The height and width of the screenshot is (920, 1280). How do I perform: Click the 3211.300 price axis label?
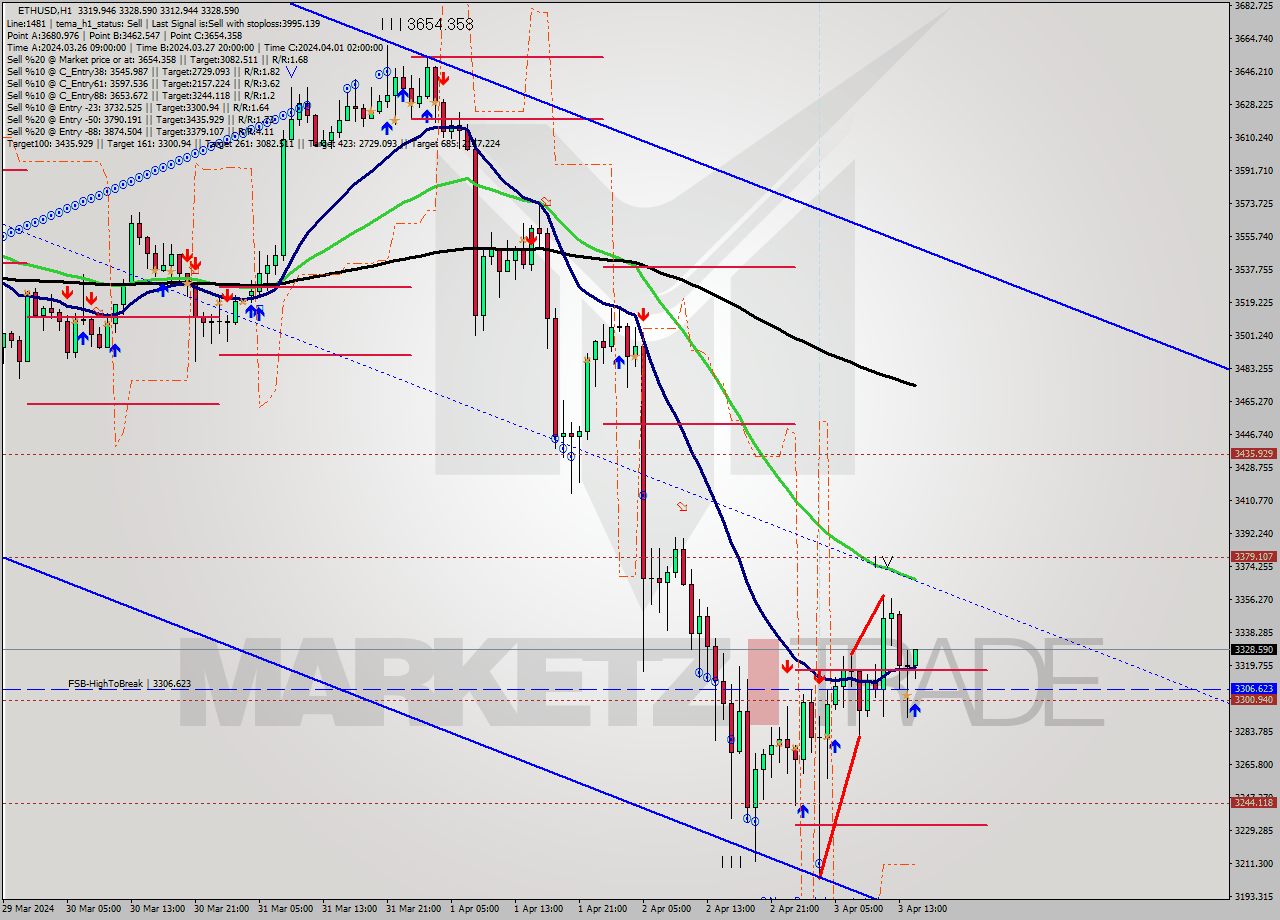pyautogui.click(x=1254, y=864)
